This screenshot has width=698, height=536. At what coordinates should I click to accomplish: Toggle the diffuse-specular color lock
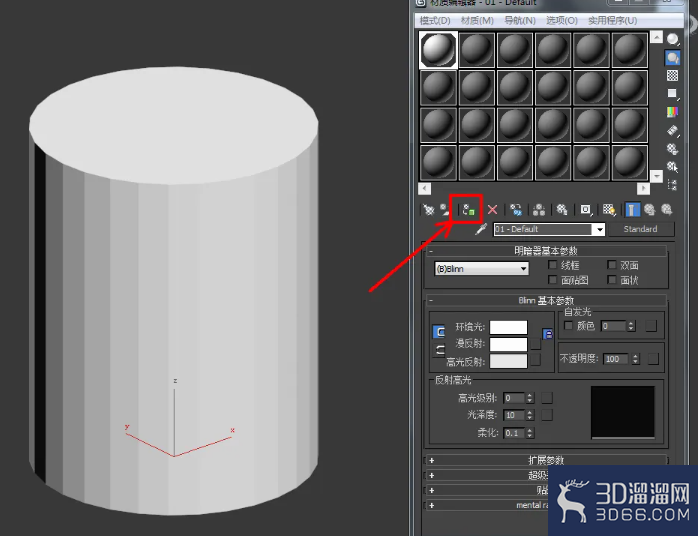[438, 350]
